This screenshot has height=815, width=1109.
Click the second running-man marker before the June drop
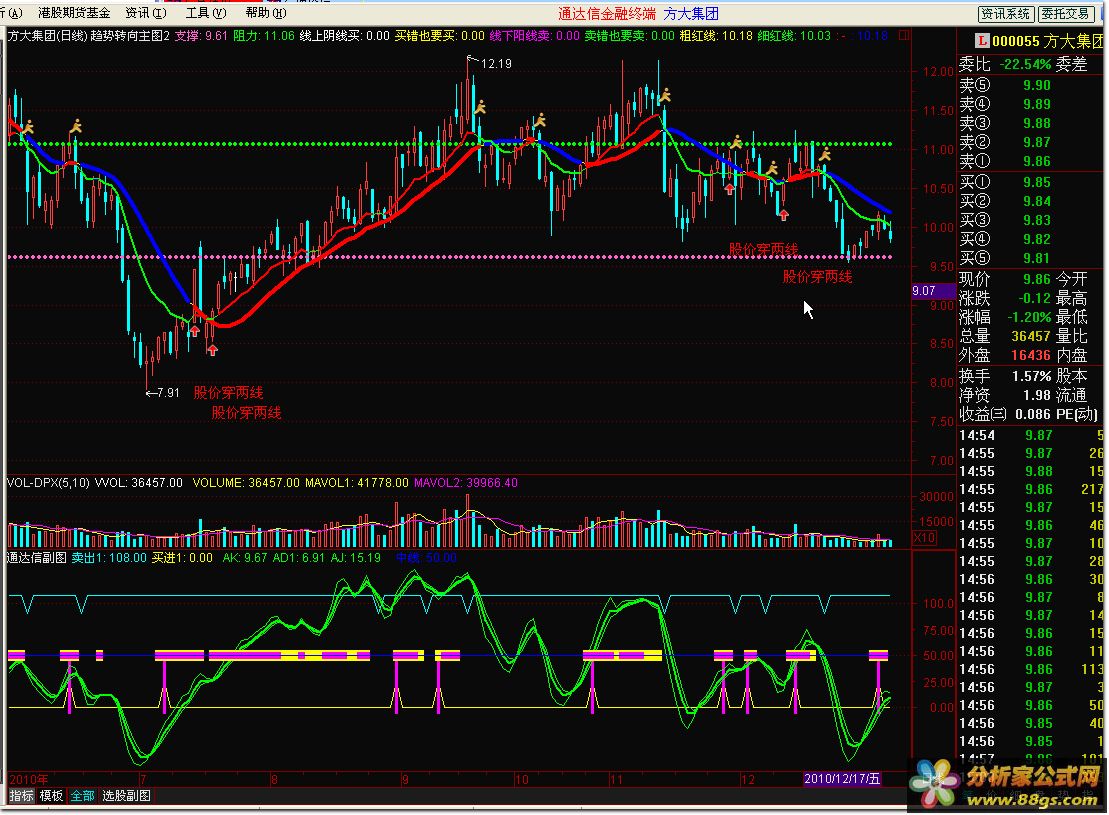pos(76,126)
